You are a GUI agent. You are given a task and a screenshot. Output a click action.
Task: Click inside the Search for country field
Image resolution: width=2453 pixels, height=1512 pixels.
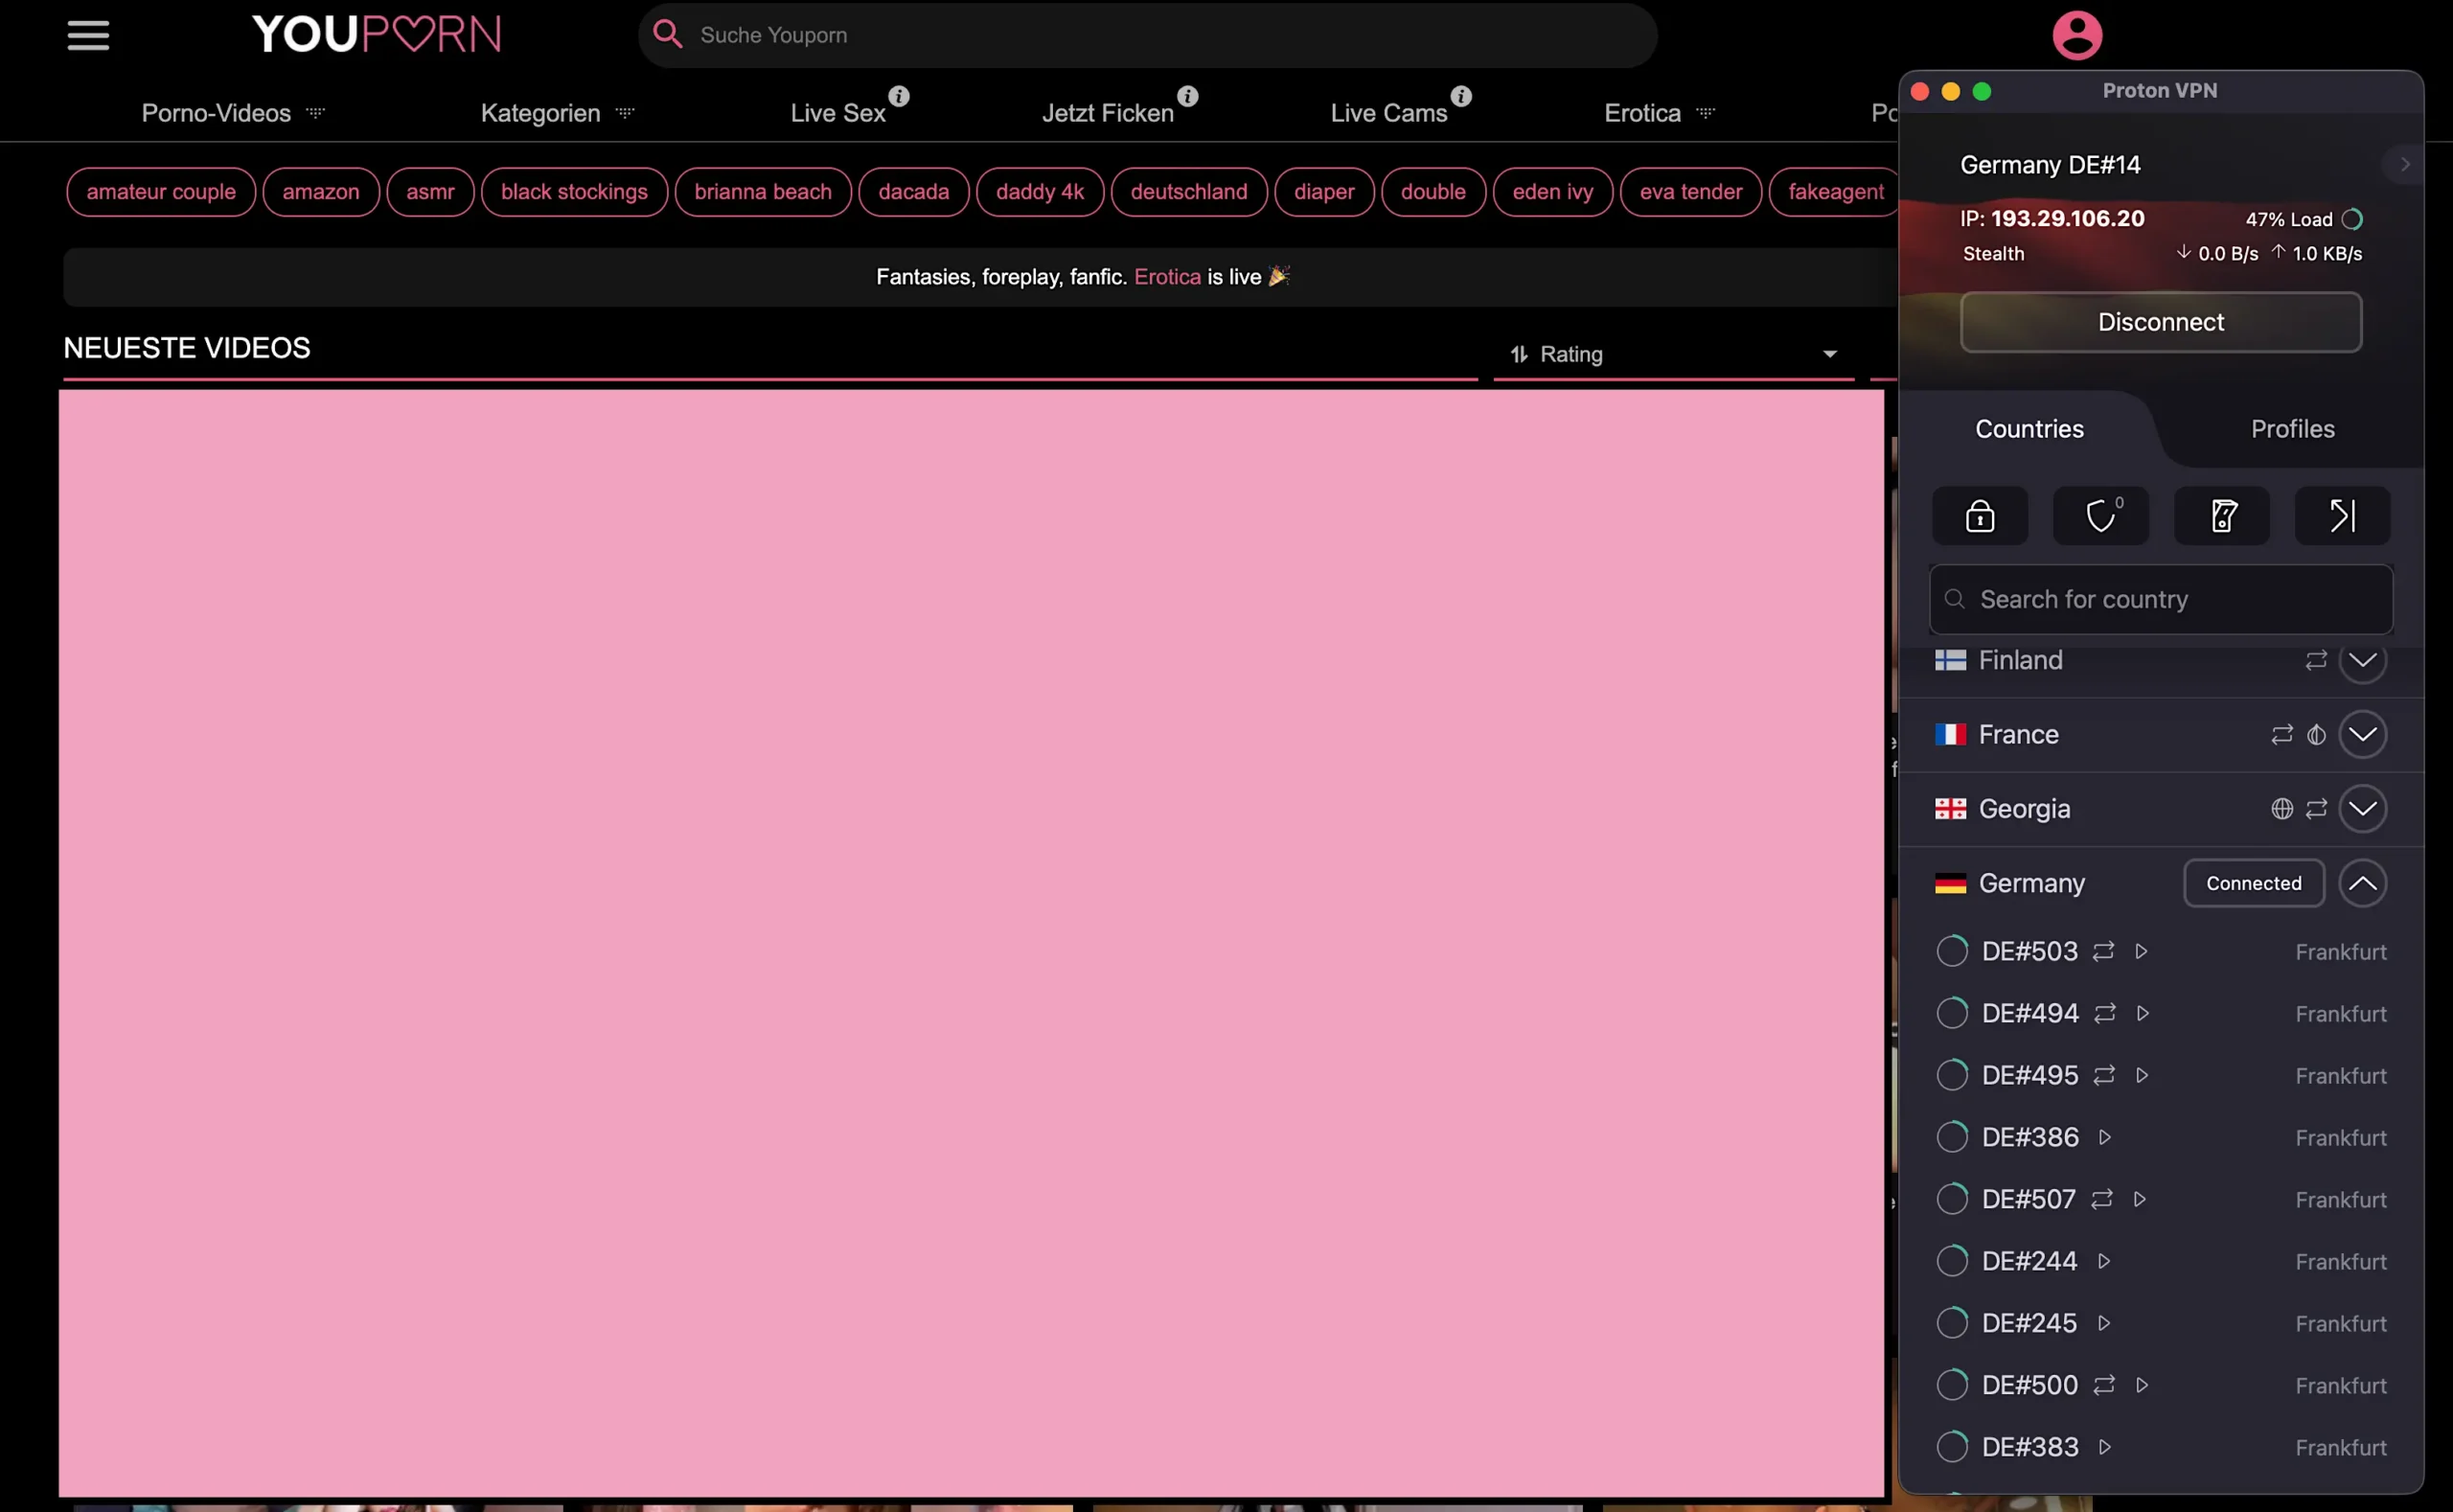click(2160, 598)
